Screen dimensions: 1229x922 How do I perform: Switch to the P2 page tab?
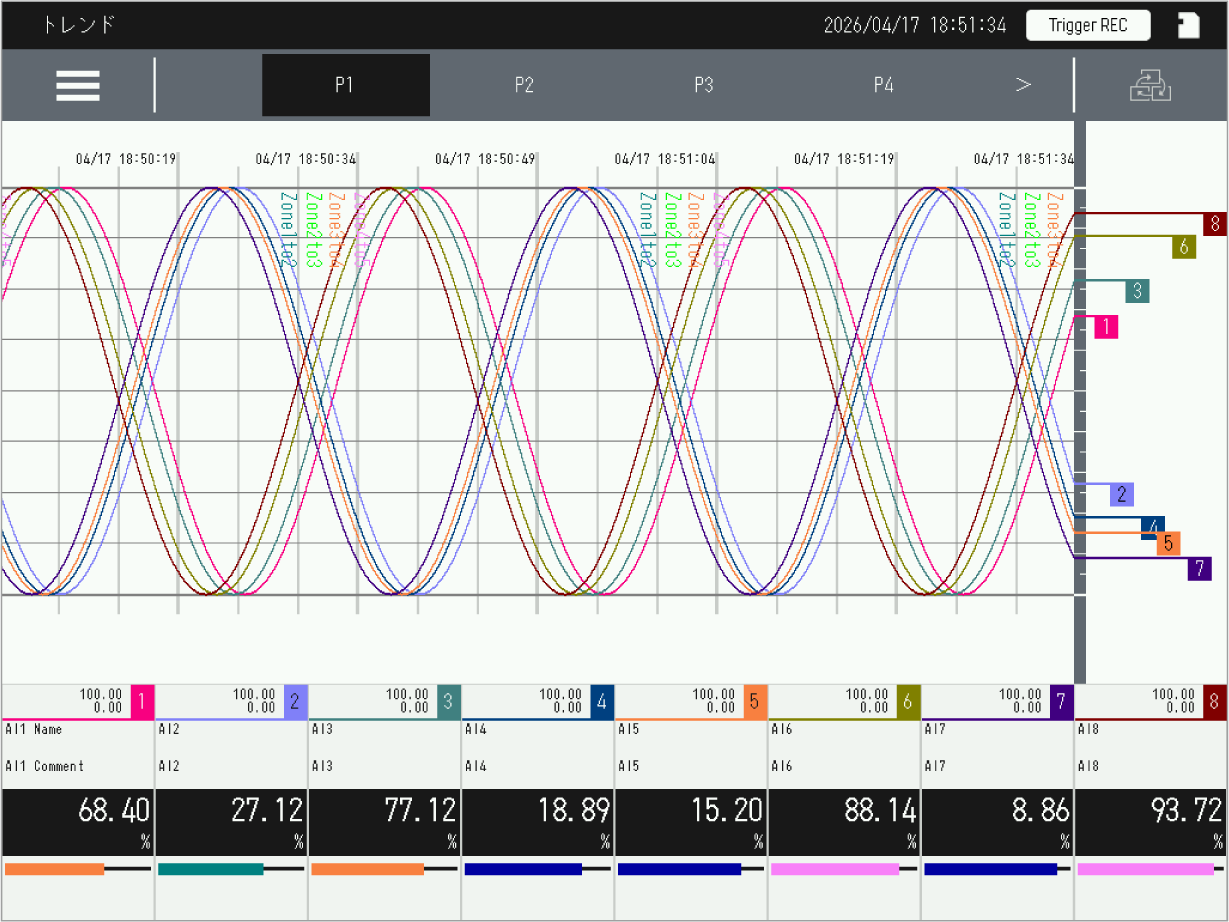tap(524, 85)
